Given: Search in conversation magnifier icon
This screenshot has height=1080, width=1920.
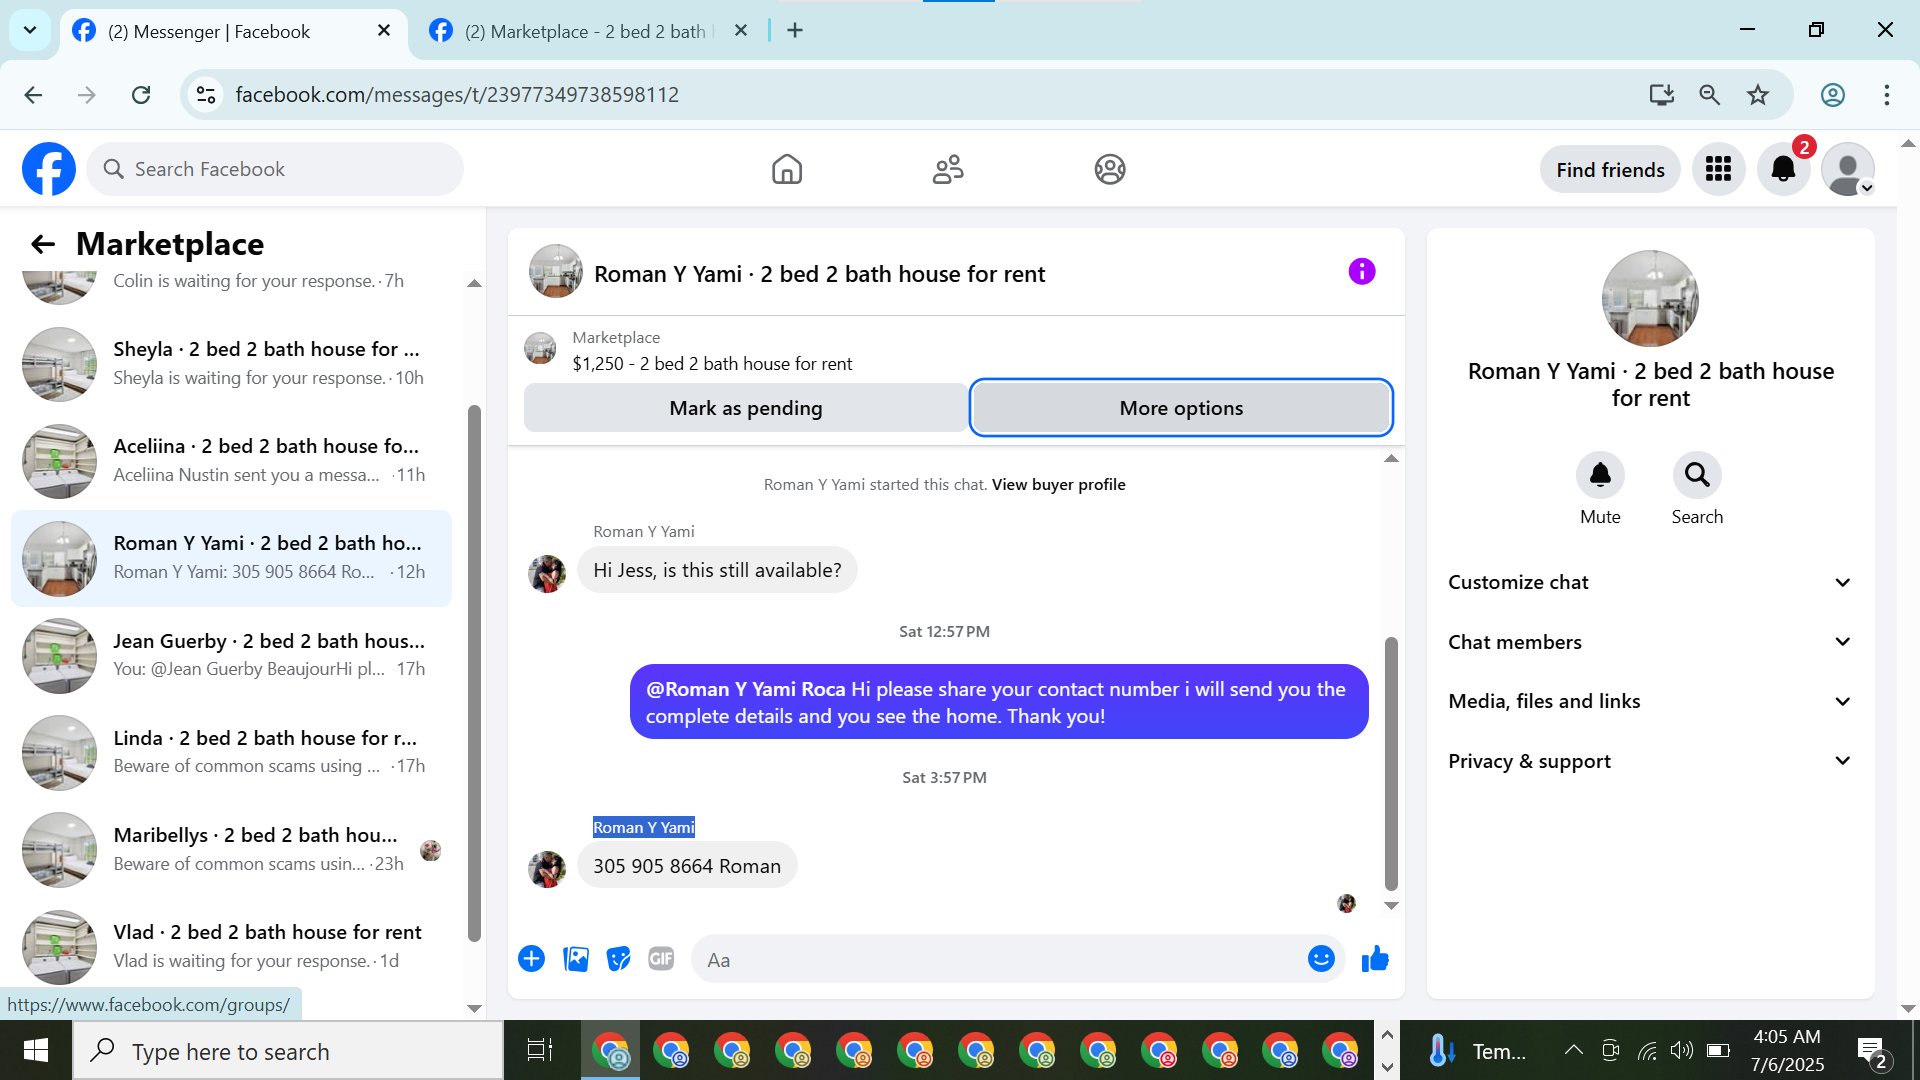Looking at the screenshot, I should coord(1697,475).
